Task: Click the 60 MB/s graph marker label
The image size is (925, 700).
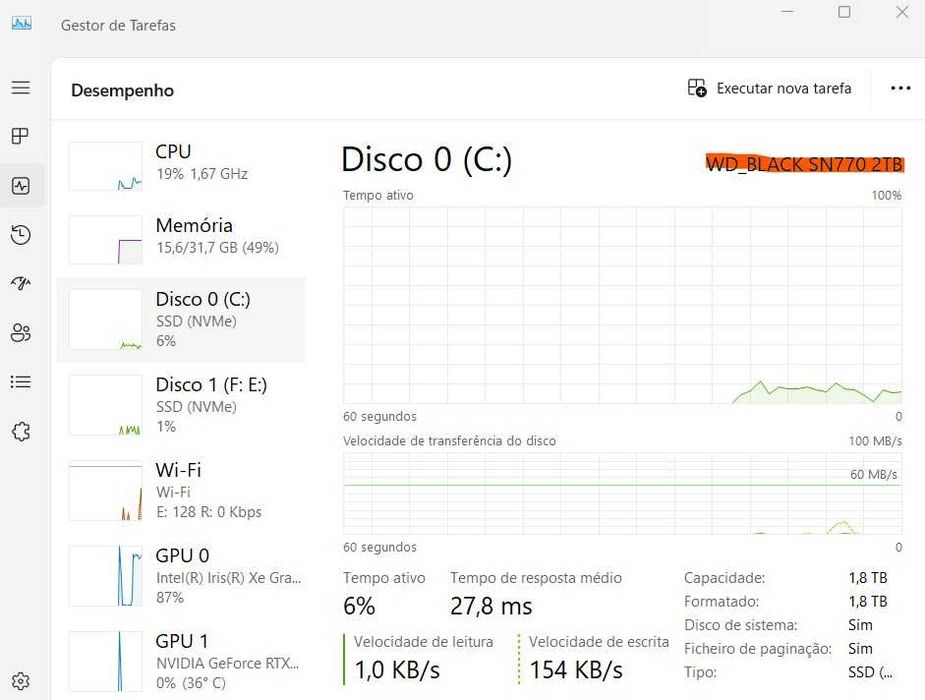Action: (x=873, y=474)
